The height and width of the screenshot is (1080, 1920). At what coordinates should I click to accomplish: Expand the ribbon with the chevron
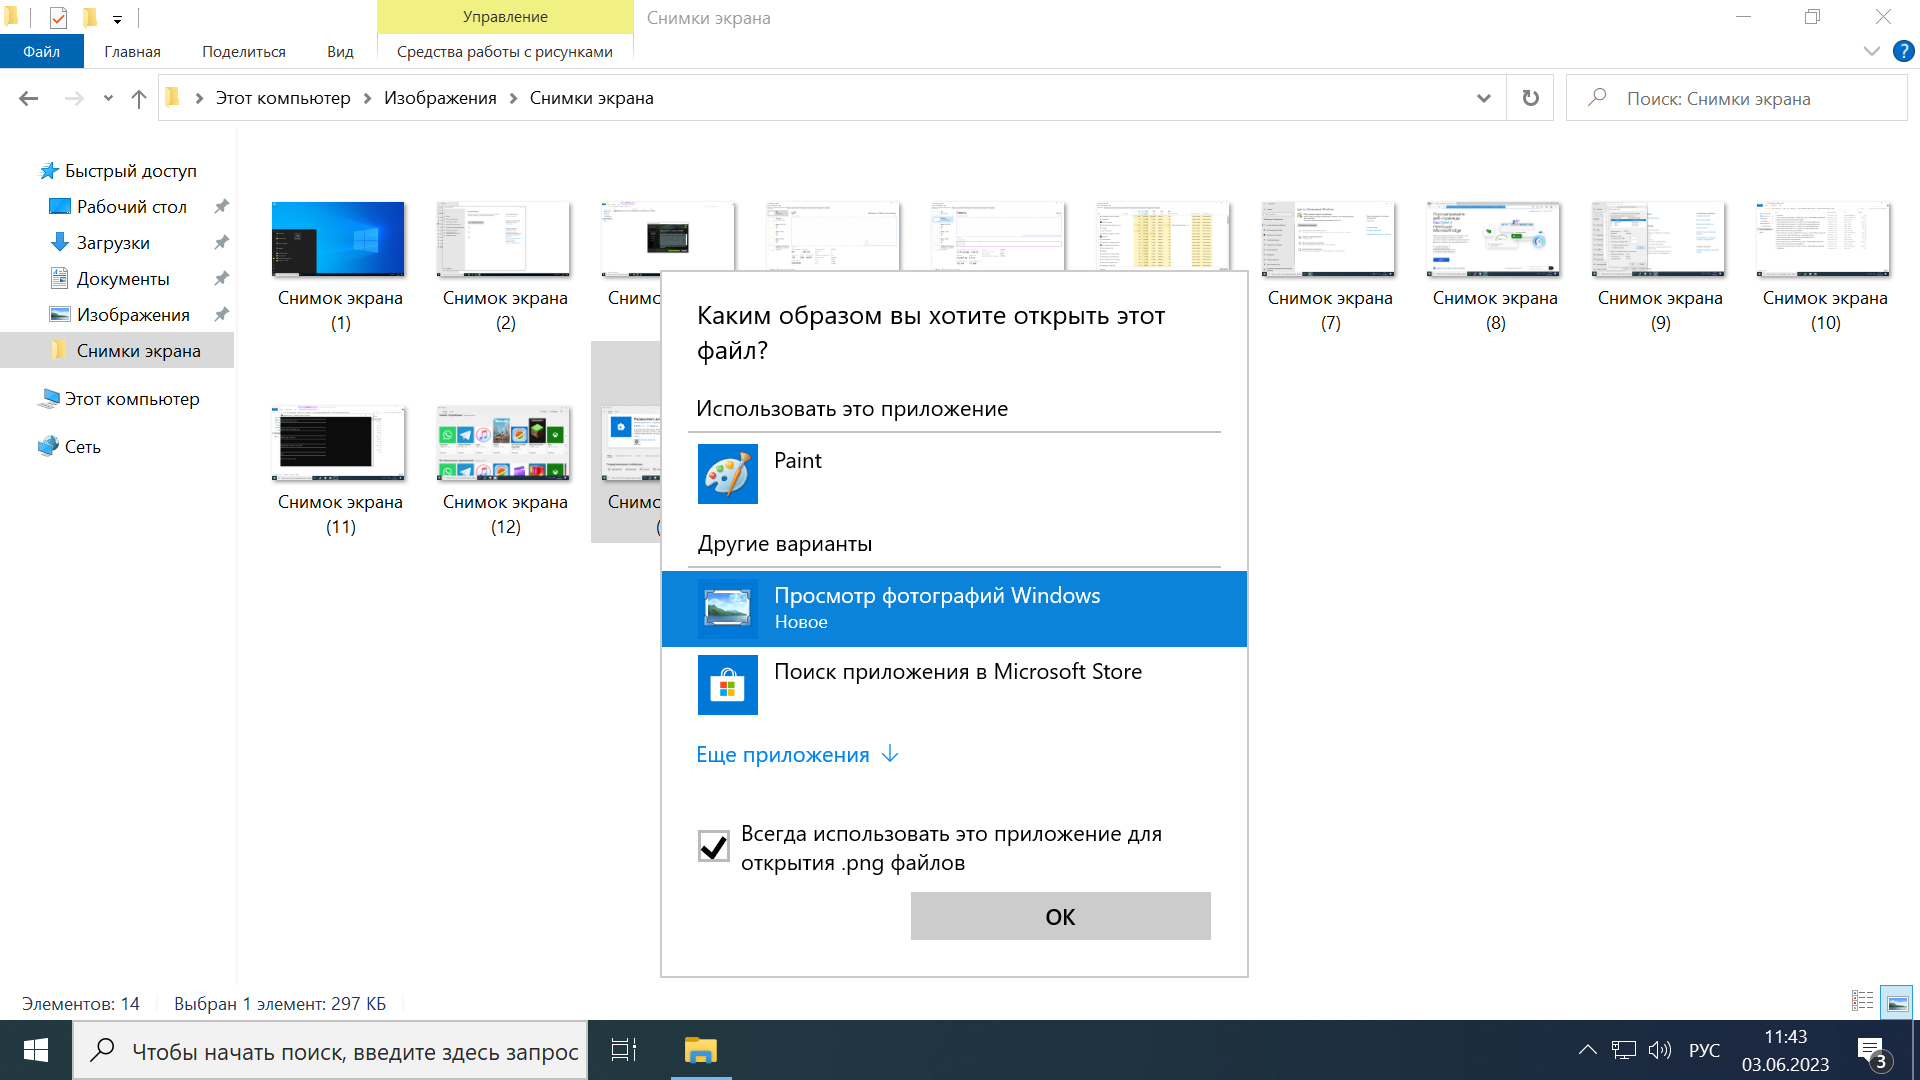[1871, 51]
